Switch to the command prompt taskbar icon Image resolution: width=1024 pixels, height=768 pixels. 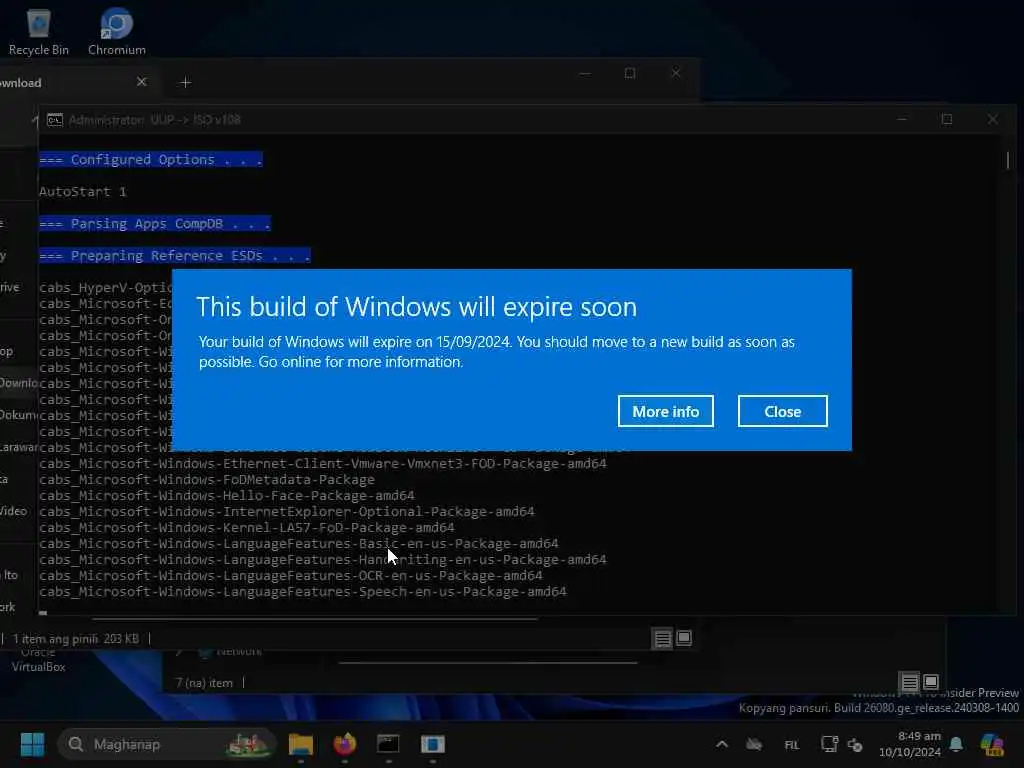click(x=388, y=744)
